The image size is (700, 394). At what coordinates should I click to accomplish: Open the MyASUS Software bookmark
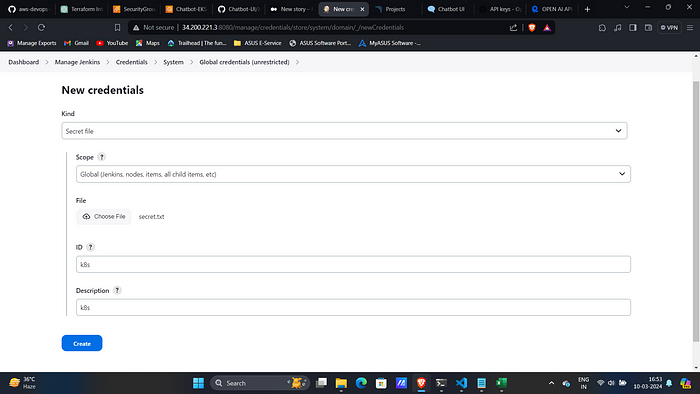pos(390,43)
